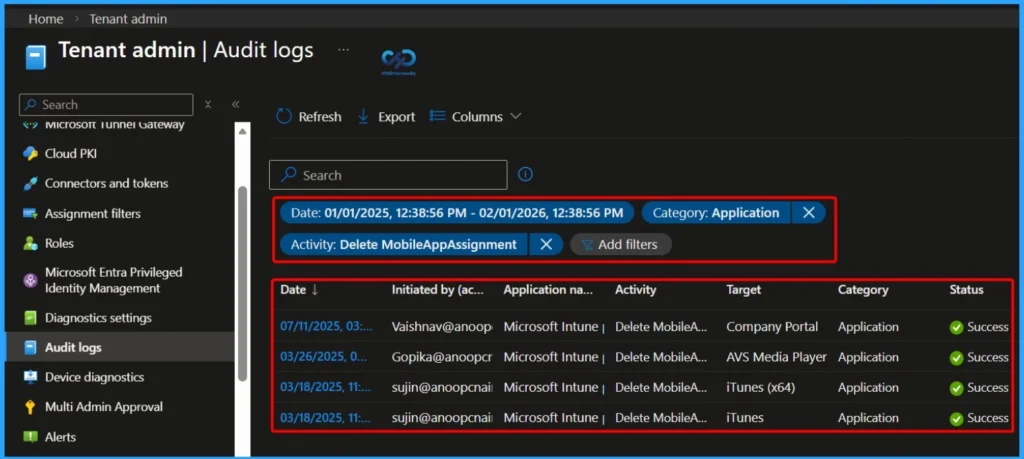Viewport: 1024px width, 459px height.
Task: Click the sidebar scrollbar thumb
Action: tap(242, 283)
